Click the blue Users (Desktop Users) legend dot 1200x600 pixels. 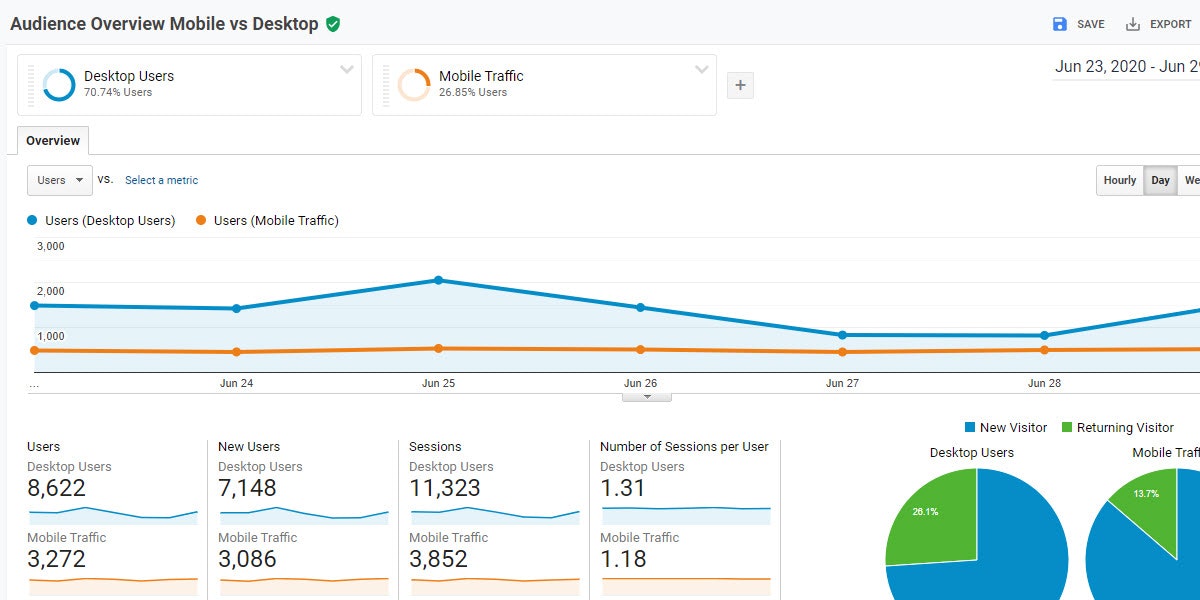(32, 220)
